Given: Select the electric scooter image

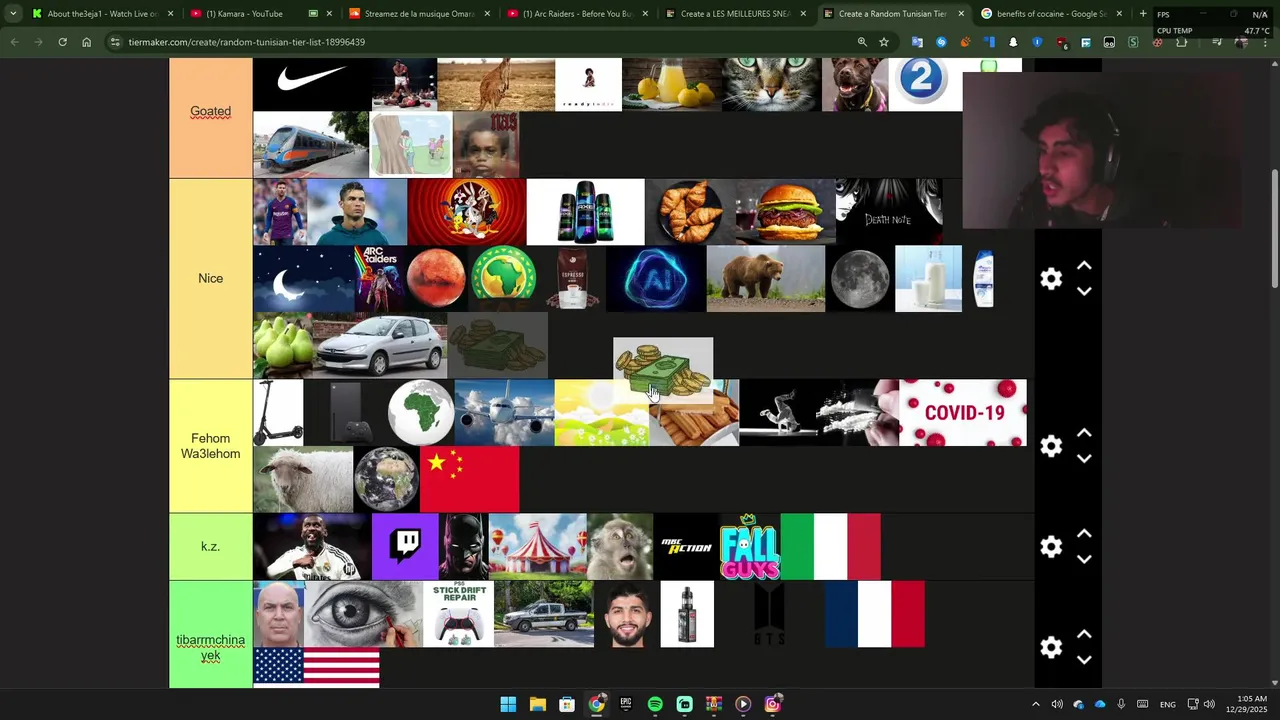Looking at the screenshot, I should [278, 413].
